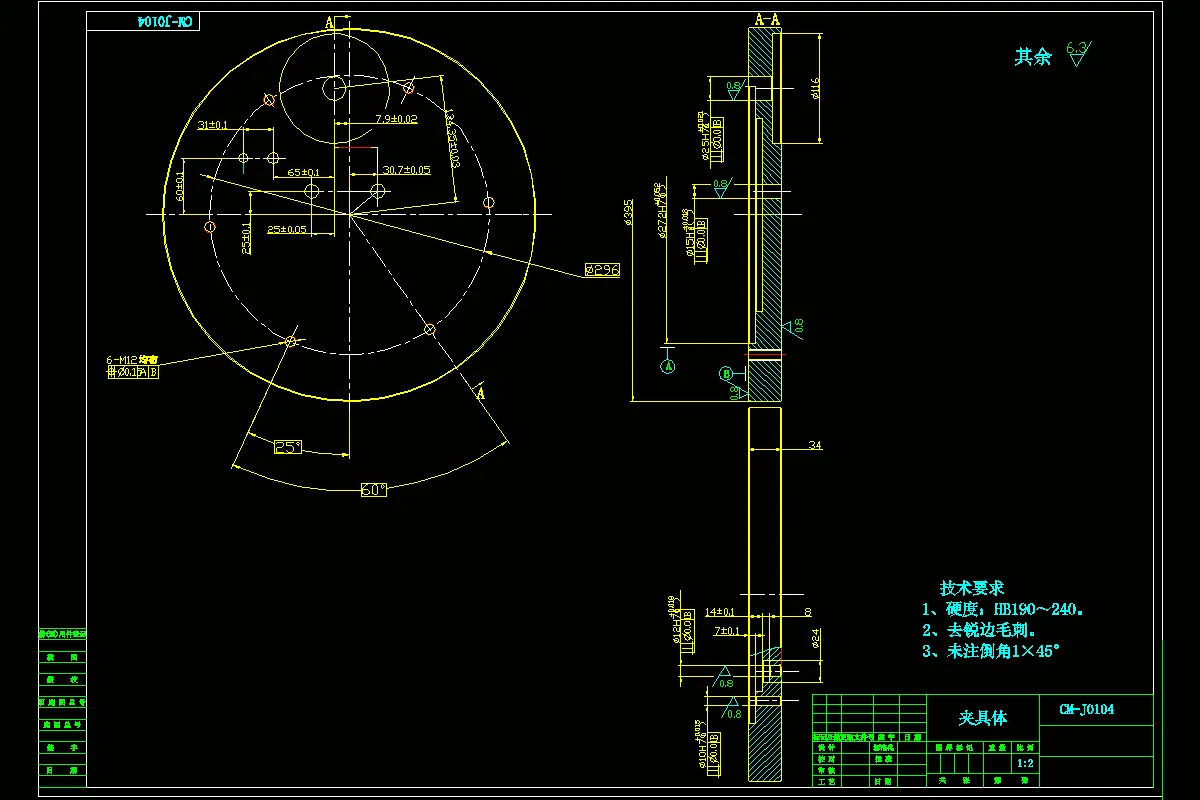1200x800 pixels.
Task: Click the 1:2 scale cell
Action: point(1025,763)
